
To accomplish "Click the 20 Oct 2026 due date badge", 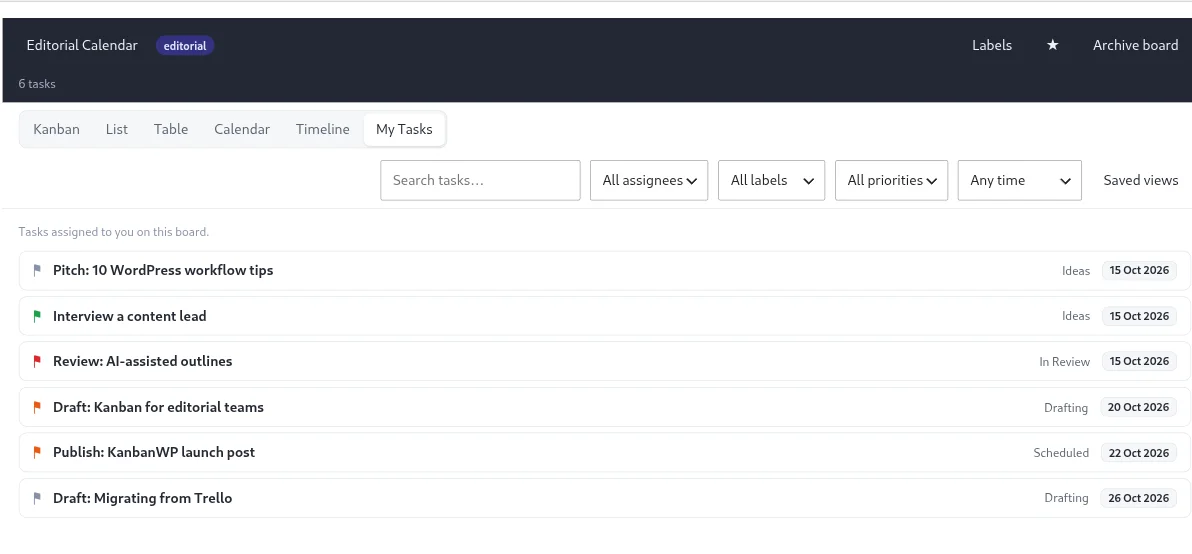I will [x=1138, y=407].
